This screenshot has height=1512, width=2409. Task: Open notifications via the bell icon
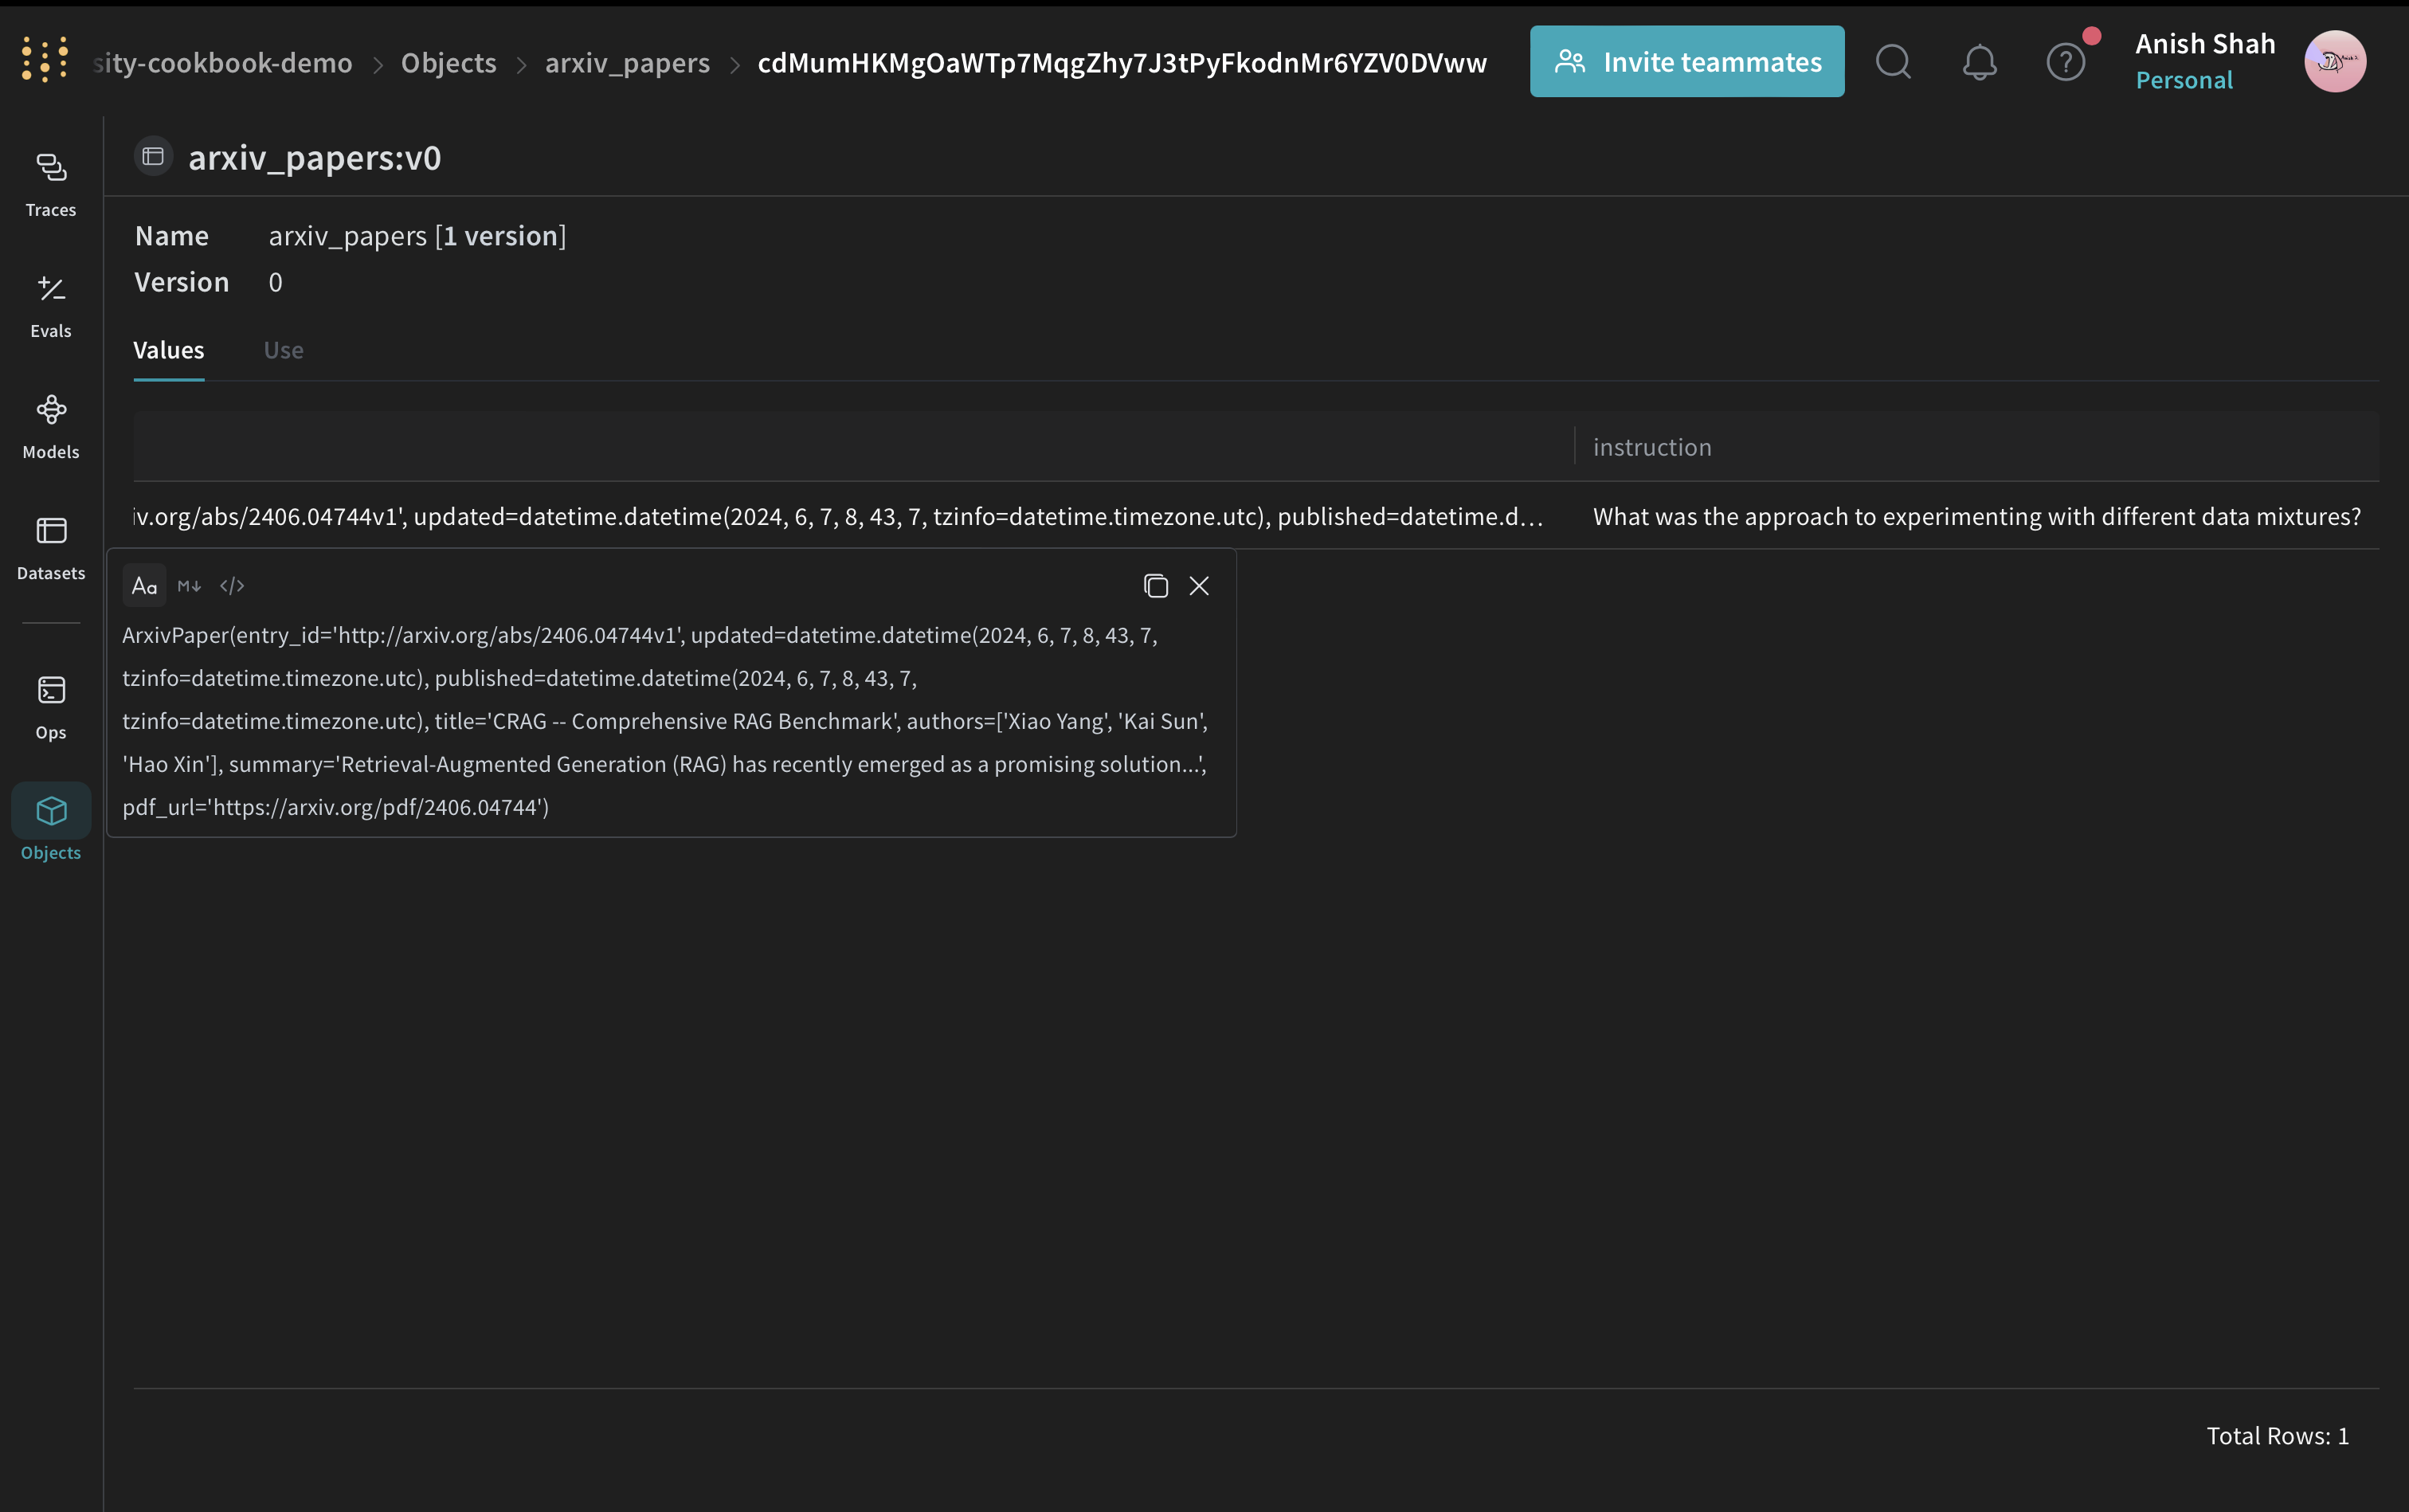tap(1979, 61)
